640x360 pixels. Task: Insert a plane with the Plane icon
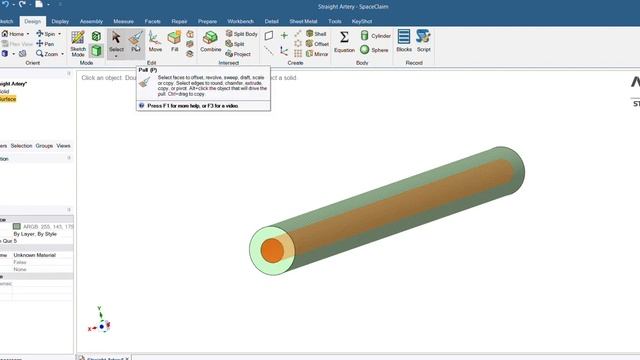click(269, 35)
